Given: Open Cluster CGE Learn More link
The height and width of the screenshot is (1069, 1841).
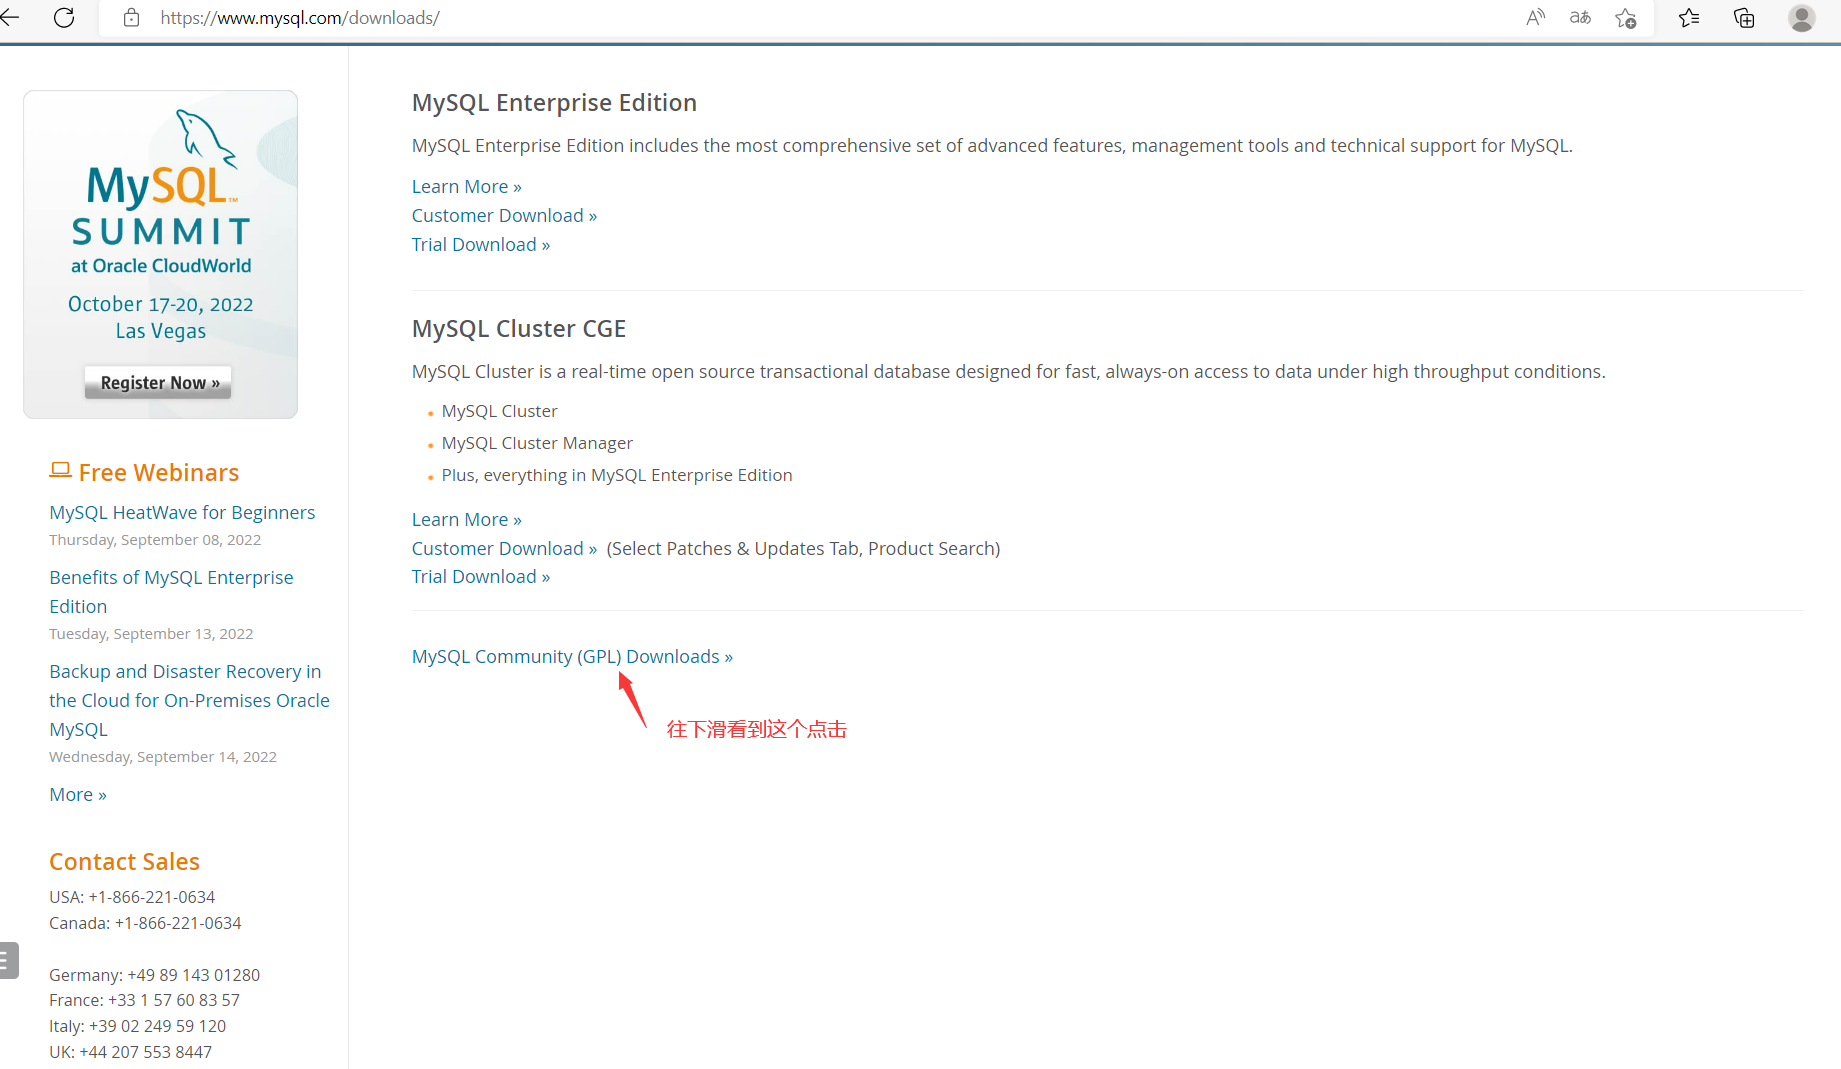Looking at the screenshot, I should tap(467, 520).
